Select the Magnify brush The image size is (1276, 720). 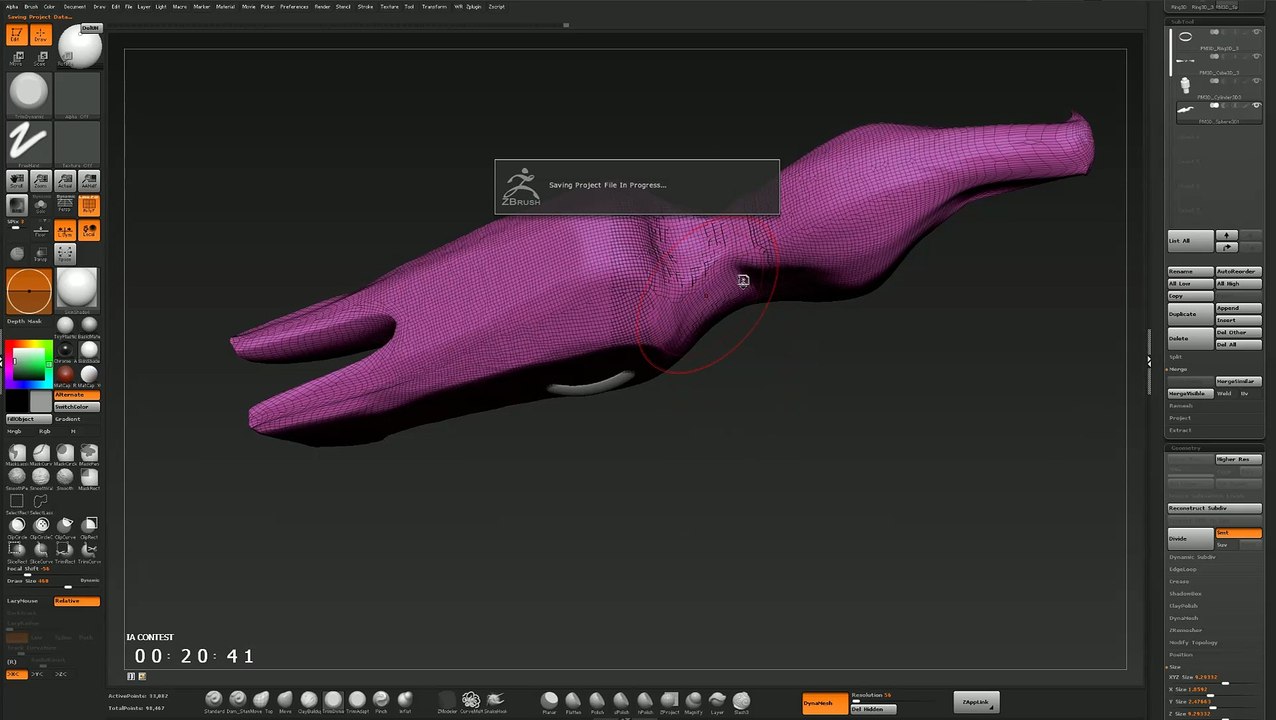[693, 700]
